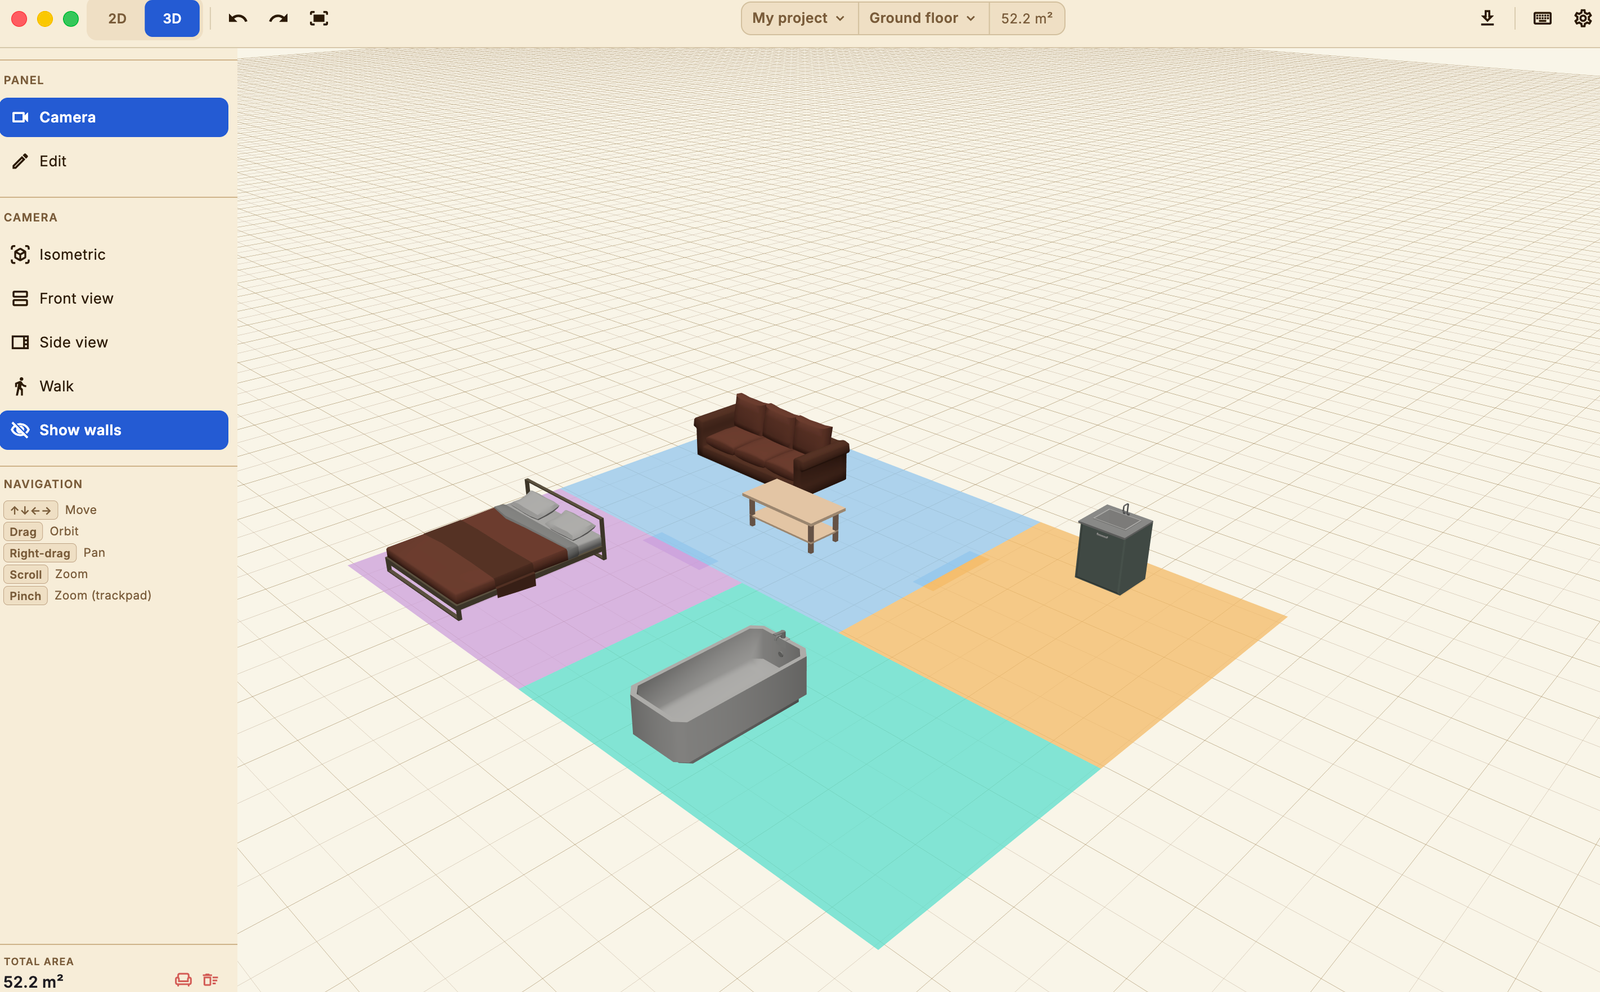Click the delete list icon near total area

coord(210,980)
